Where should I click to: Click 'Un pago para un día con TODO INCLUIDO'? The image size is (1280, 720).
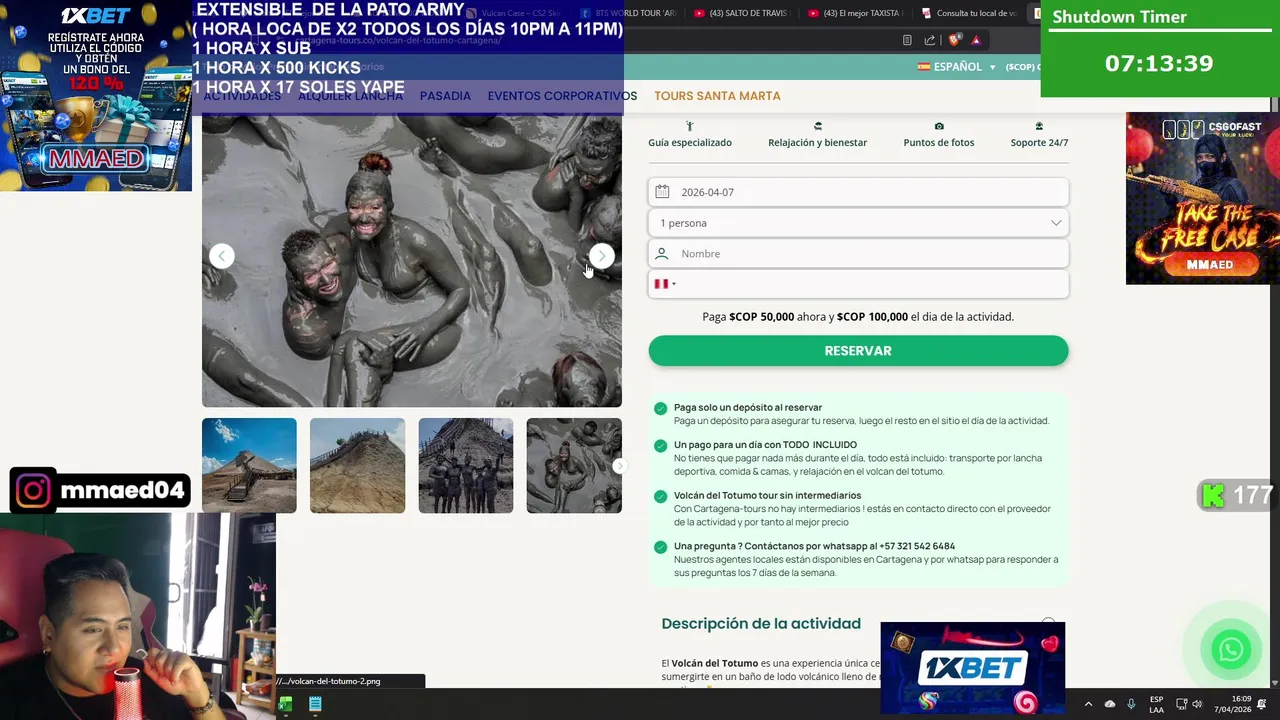(765, 445)
